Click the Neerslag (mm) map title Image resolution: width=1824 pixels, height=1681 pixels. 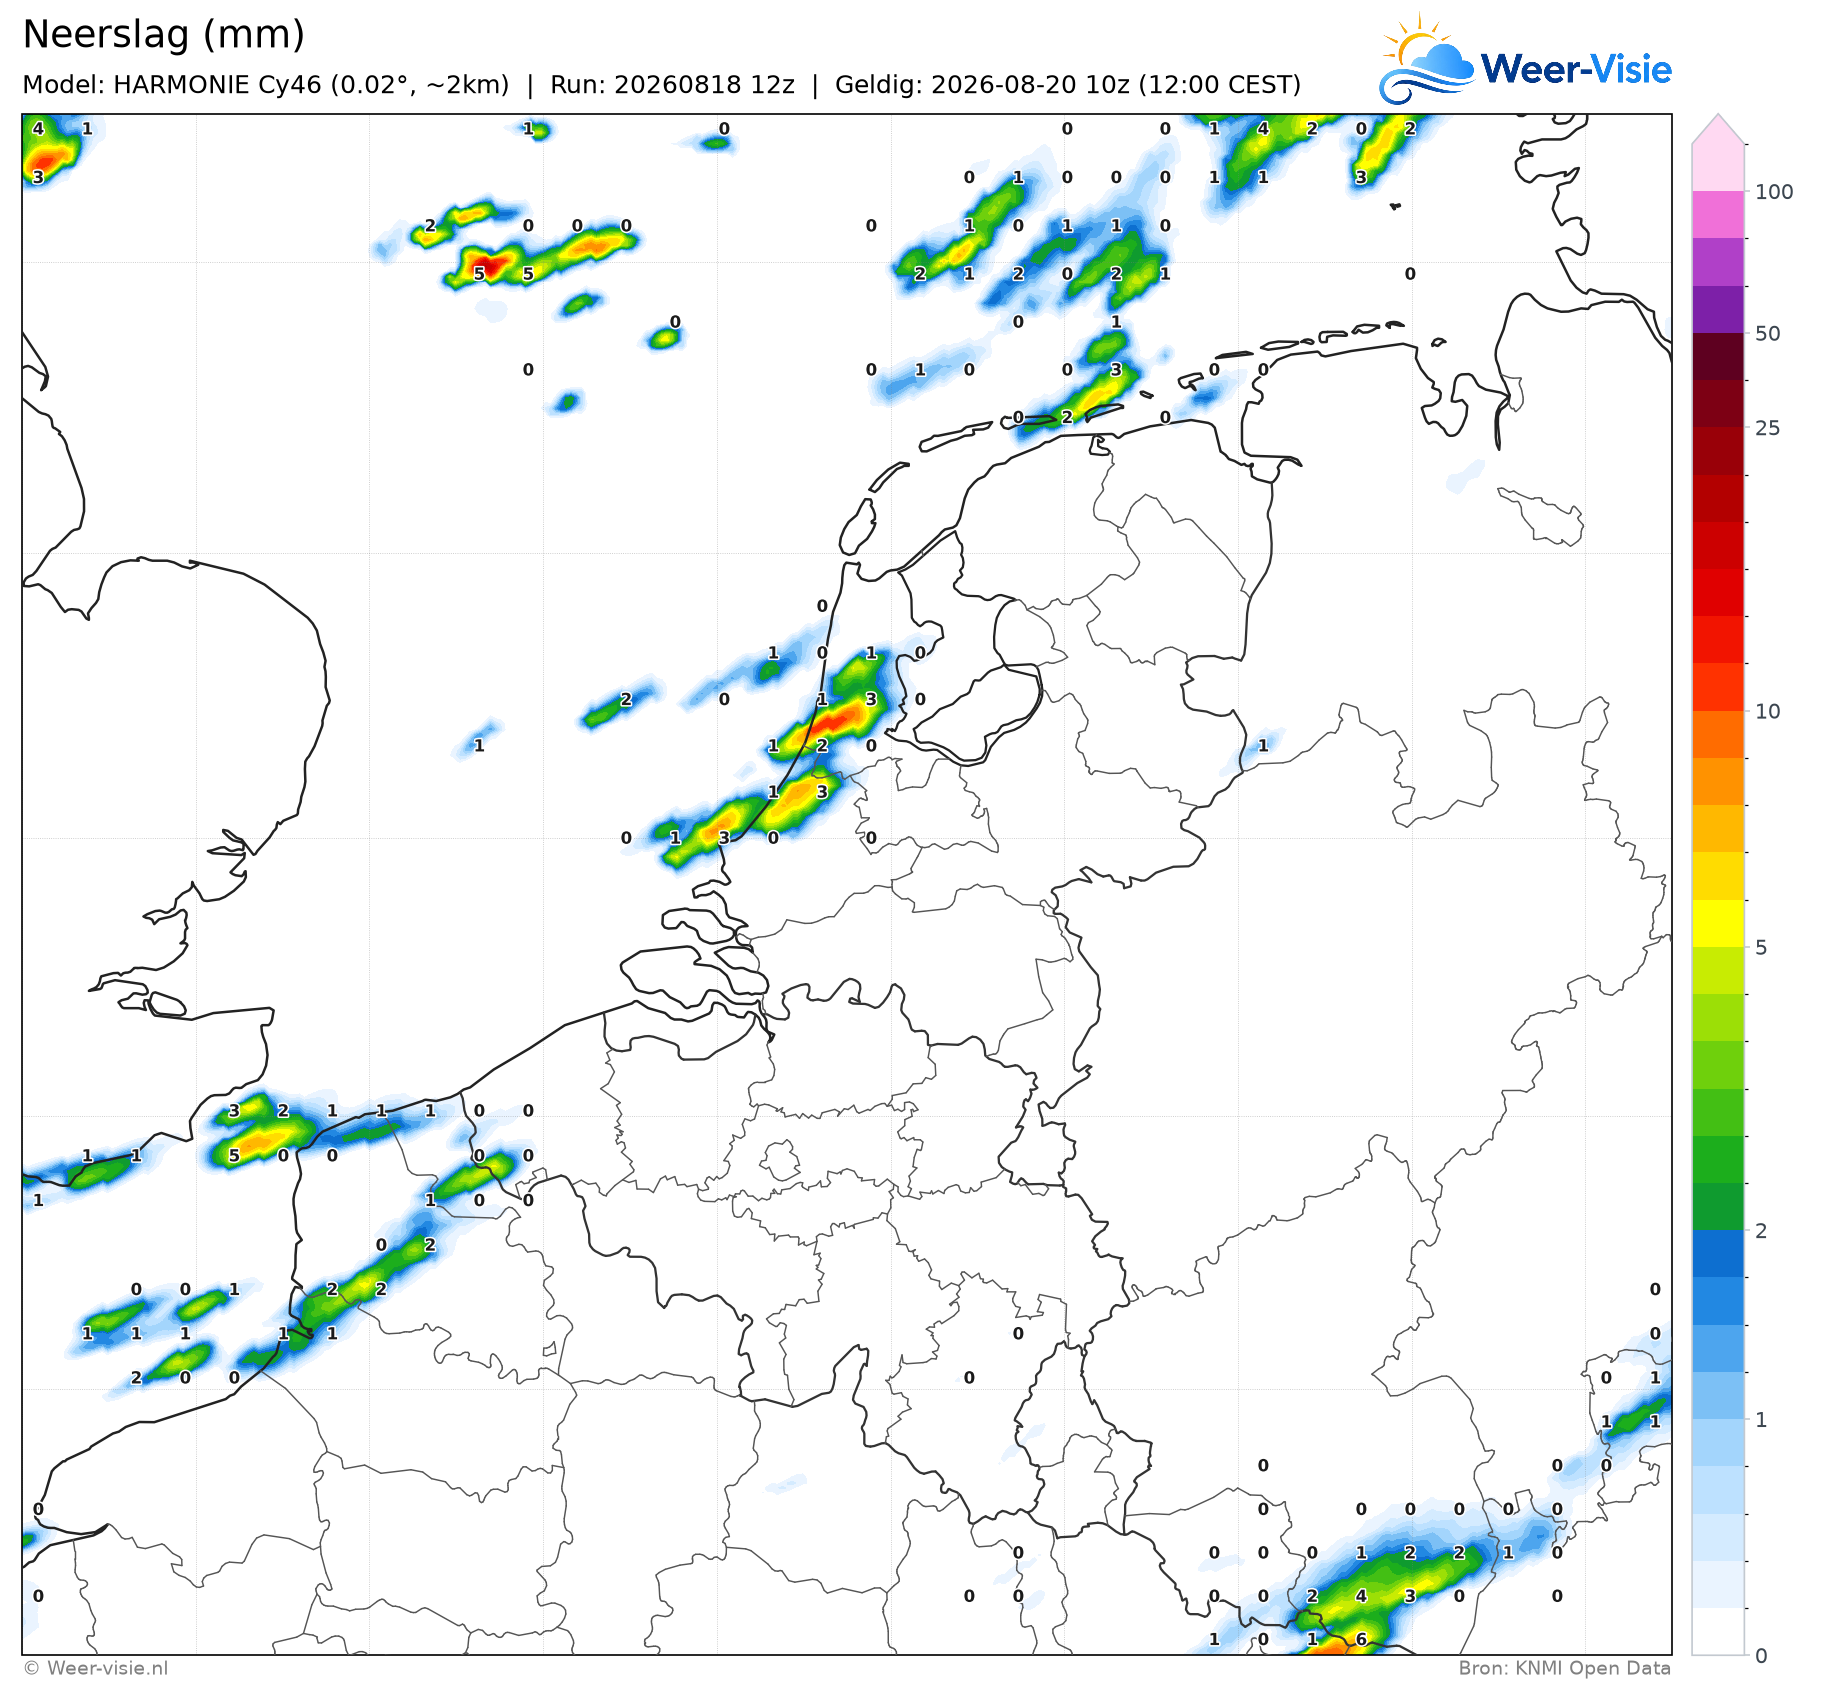tap(164, 35)
